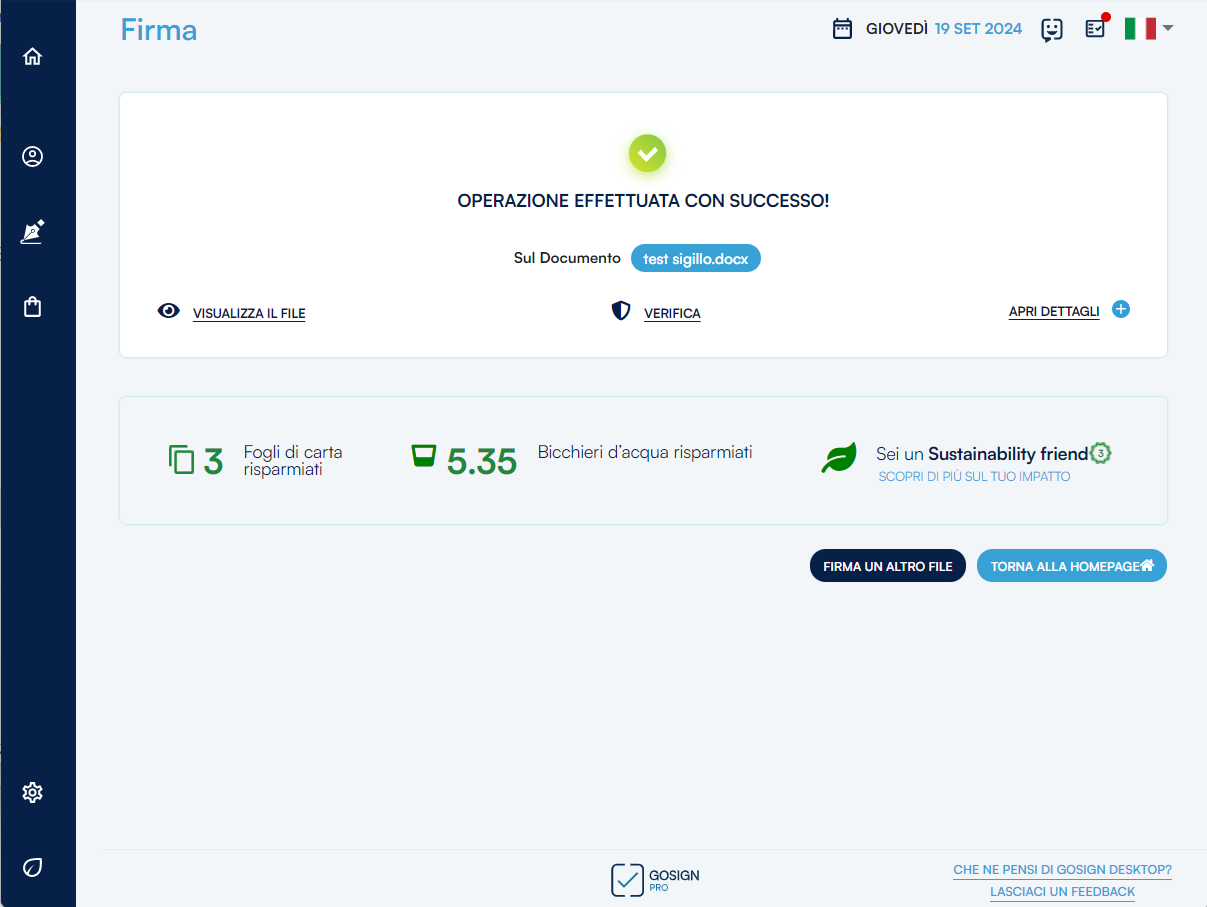Open the Italian flag language dropdown
Viewport: 1207px width, 907px height.
1148,29
